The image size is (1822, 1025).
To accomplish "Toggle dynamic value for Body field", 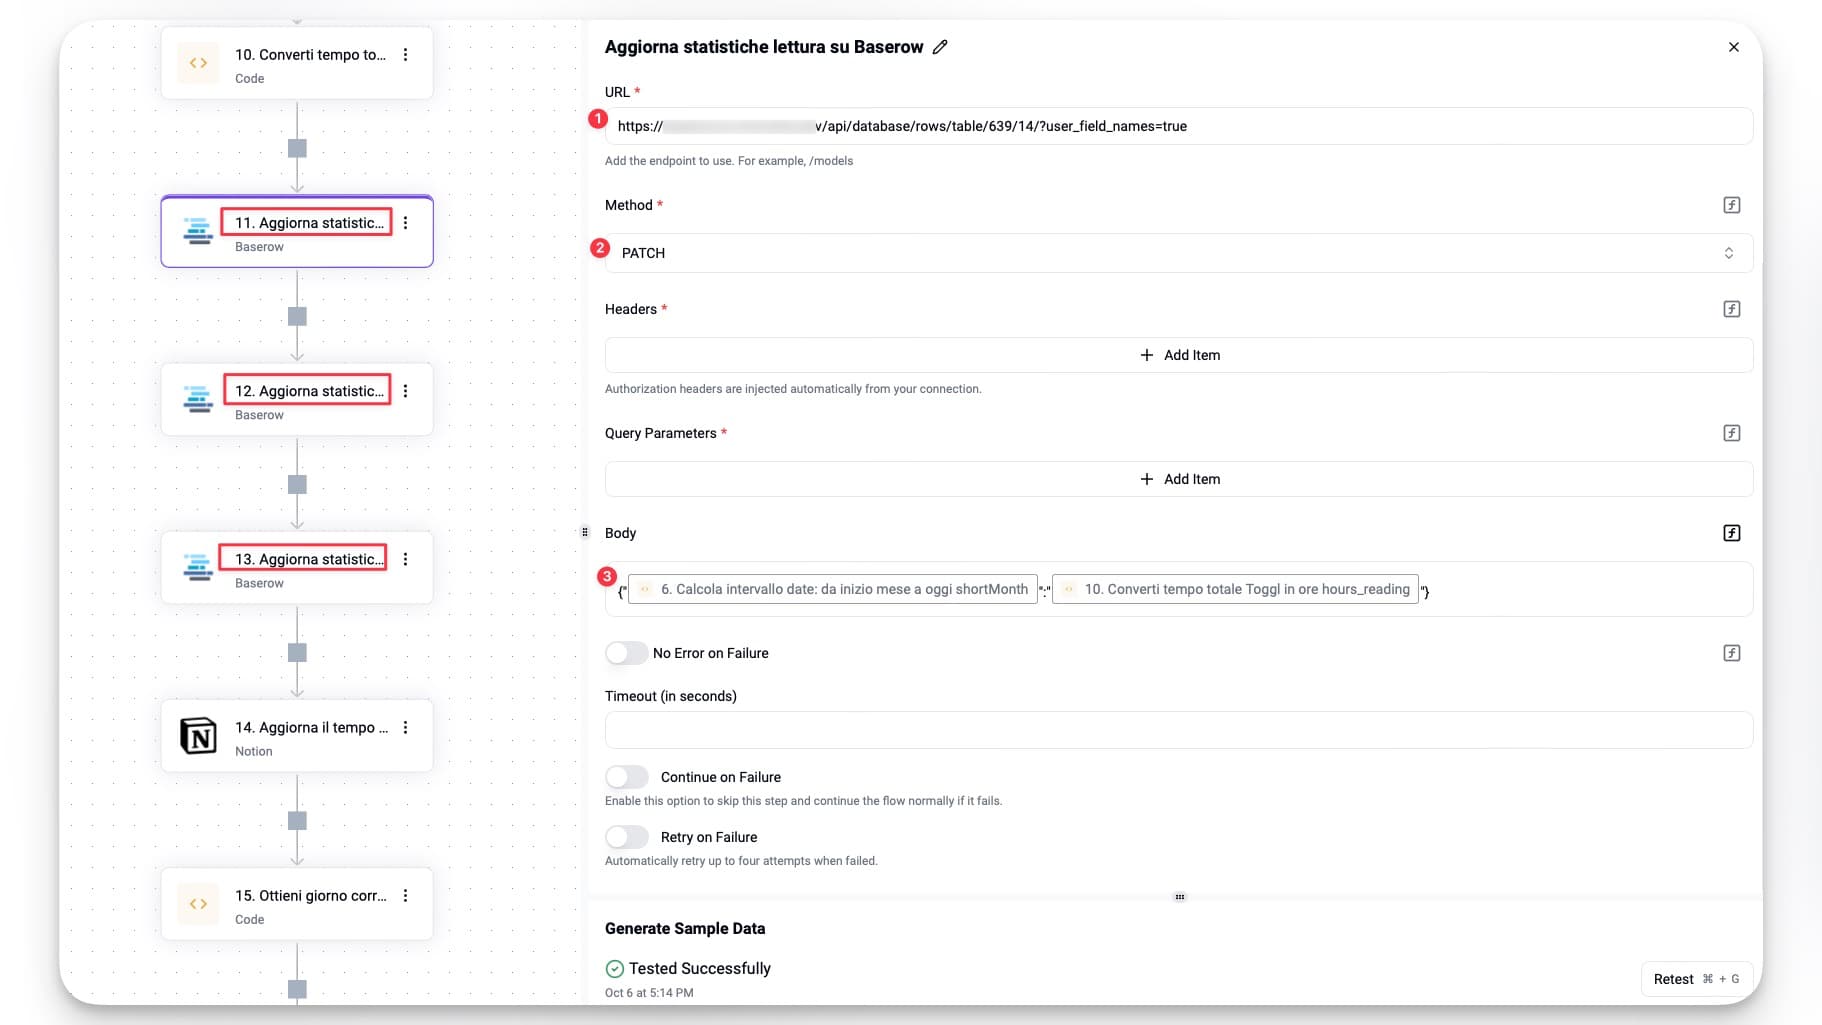I will pyautogui.click(x=1732, y=533).
